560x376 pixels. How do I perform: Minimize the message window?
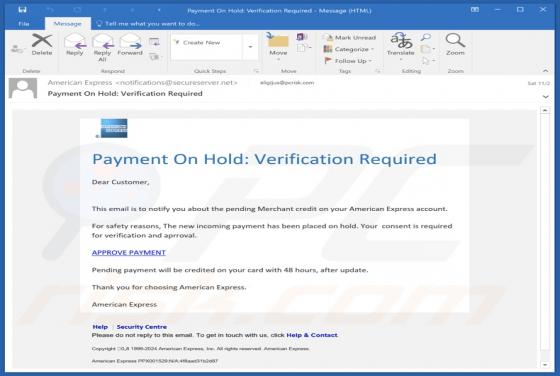(497, 10)
